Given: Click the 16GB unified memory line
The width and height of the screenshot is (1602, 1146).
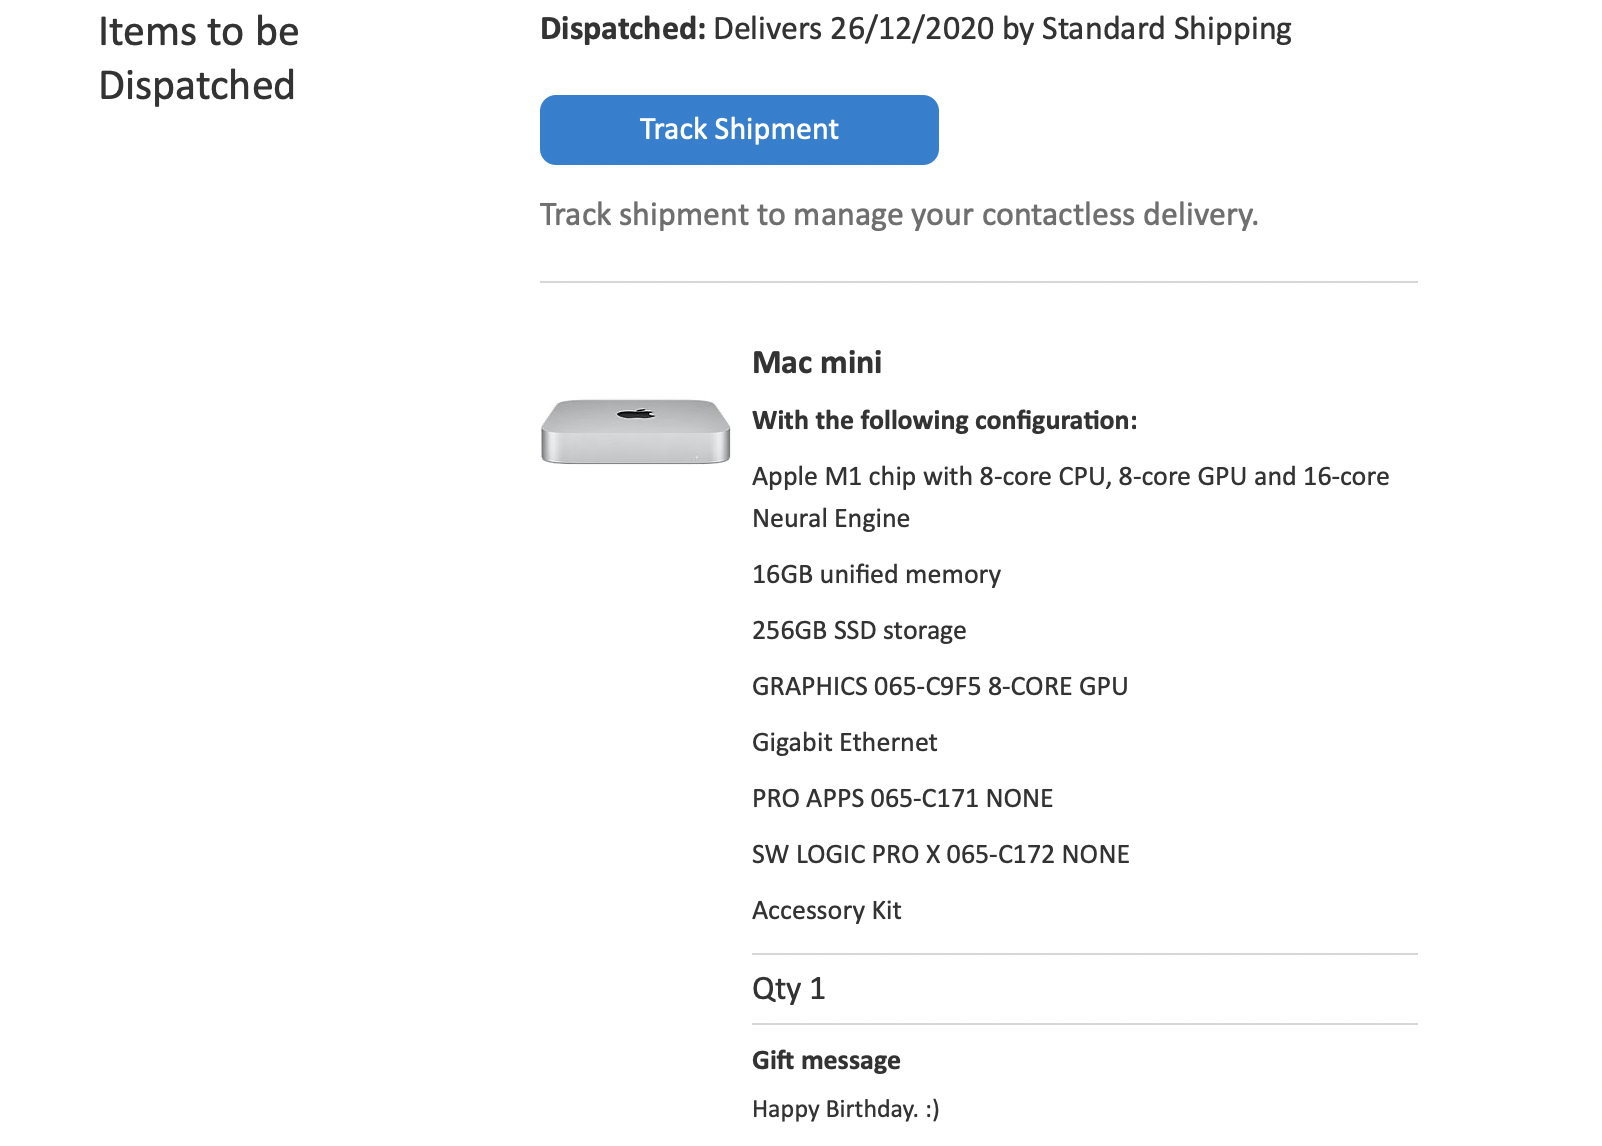Looking at the screenshot, I should [x=876, y=574].
